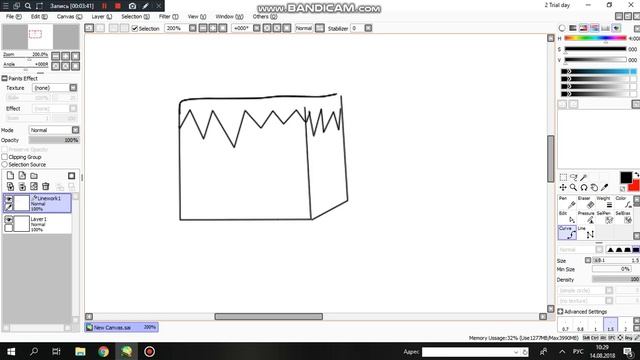Choose the 0.7 brush size preset

pos(565,324)
